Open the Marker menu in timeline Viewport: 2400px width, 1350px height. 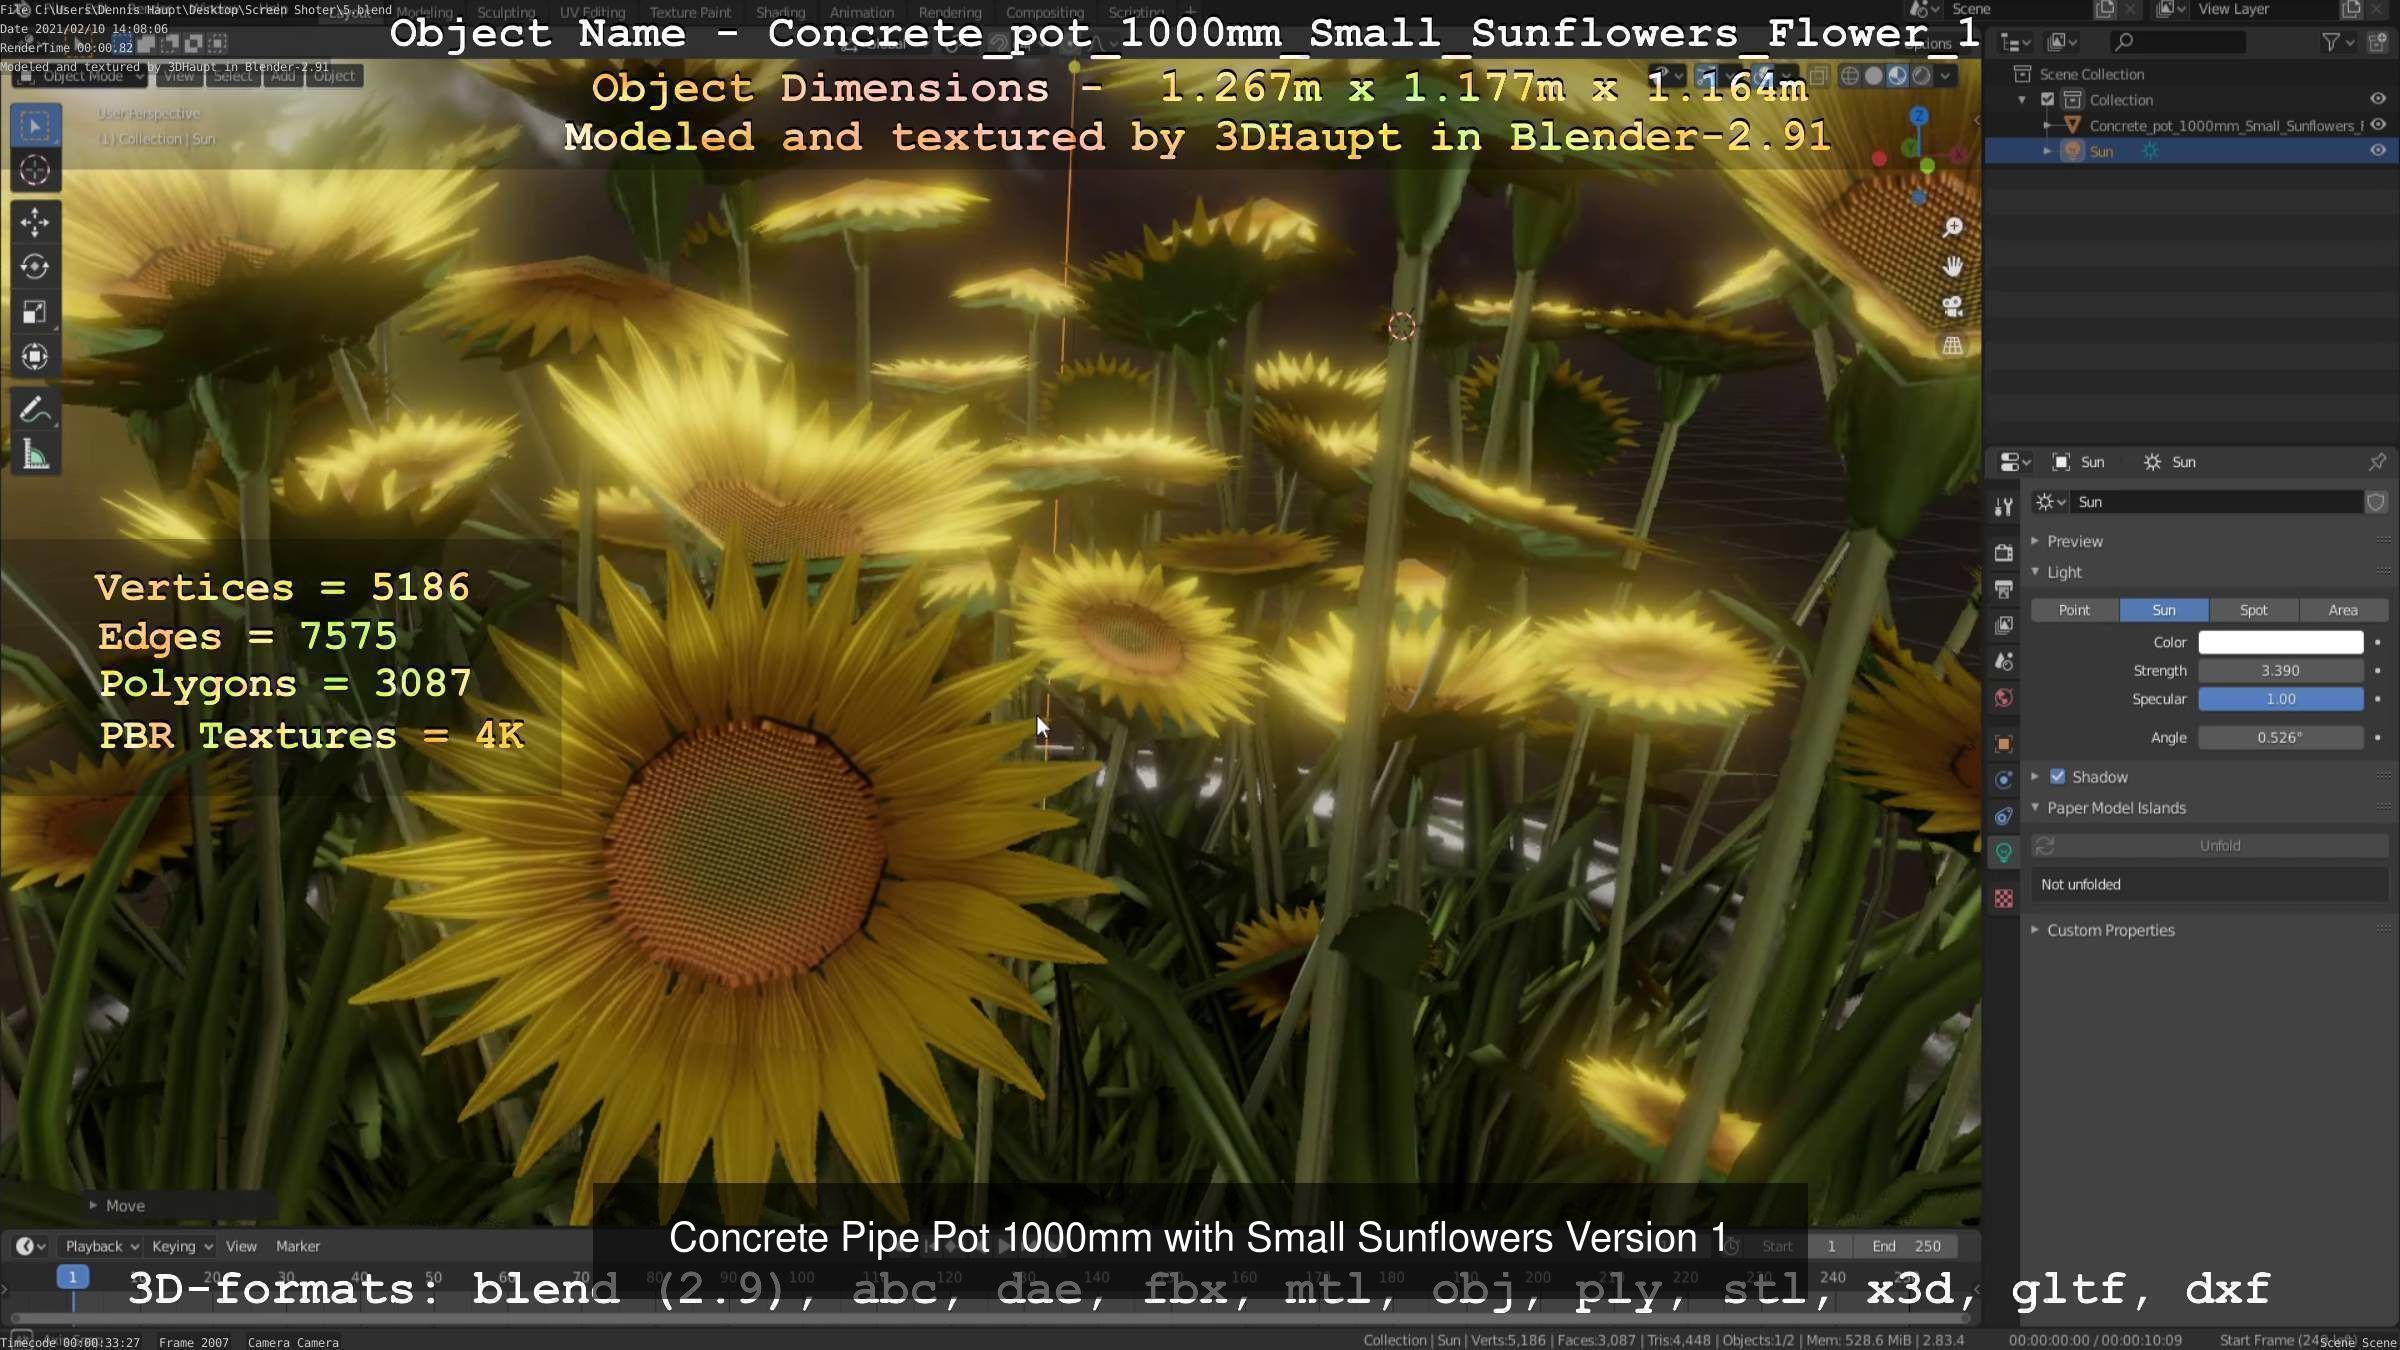coord(297,1246)
